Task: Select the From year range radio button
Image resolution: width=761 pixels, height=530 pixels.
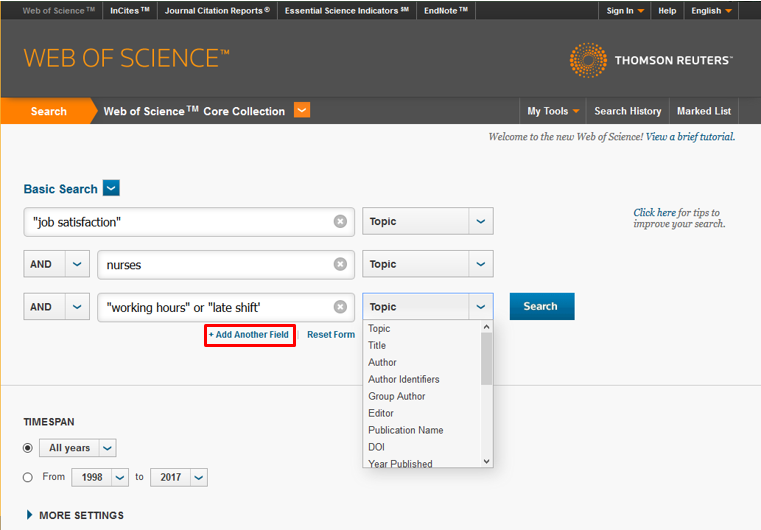Action: pyautogui.click(x=28, y=478)
